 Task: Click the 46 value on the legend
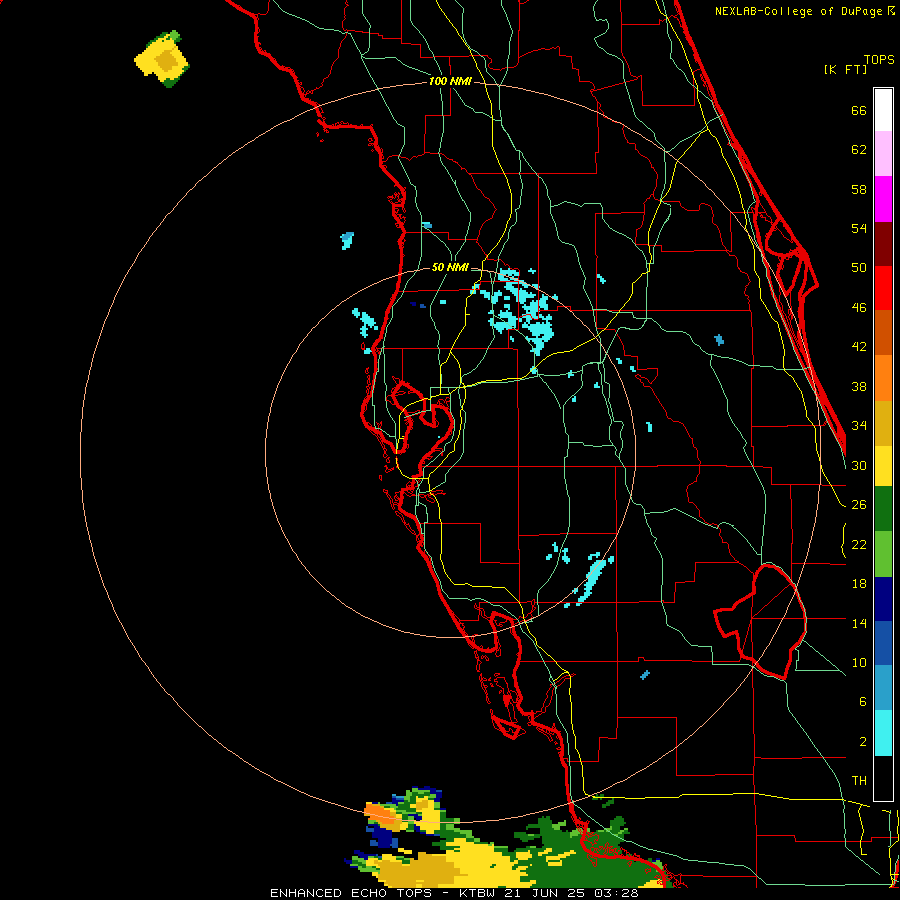pyautogui.click(x=859, y=308)
